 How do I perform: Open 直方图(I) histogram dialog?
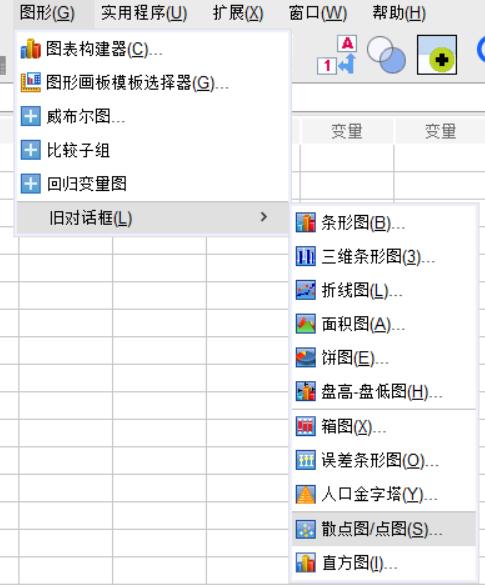[x=384, y=563]
